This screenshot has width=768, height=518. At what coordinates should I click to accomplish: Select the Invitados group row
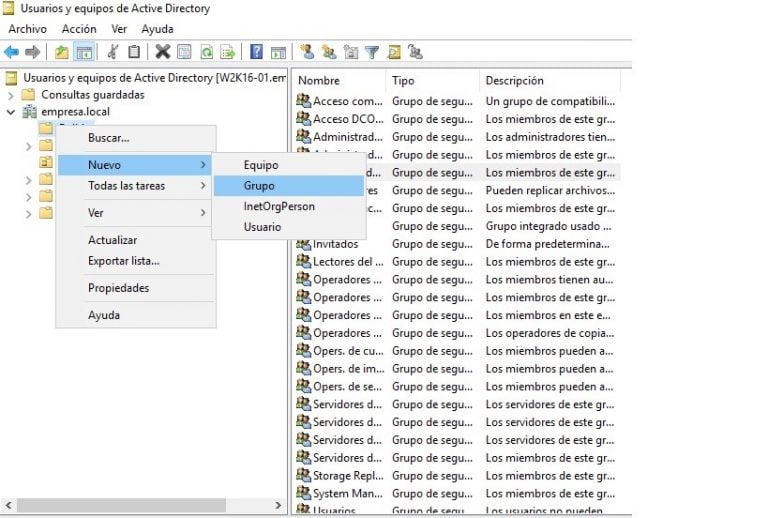457,244
